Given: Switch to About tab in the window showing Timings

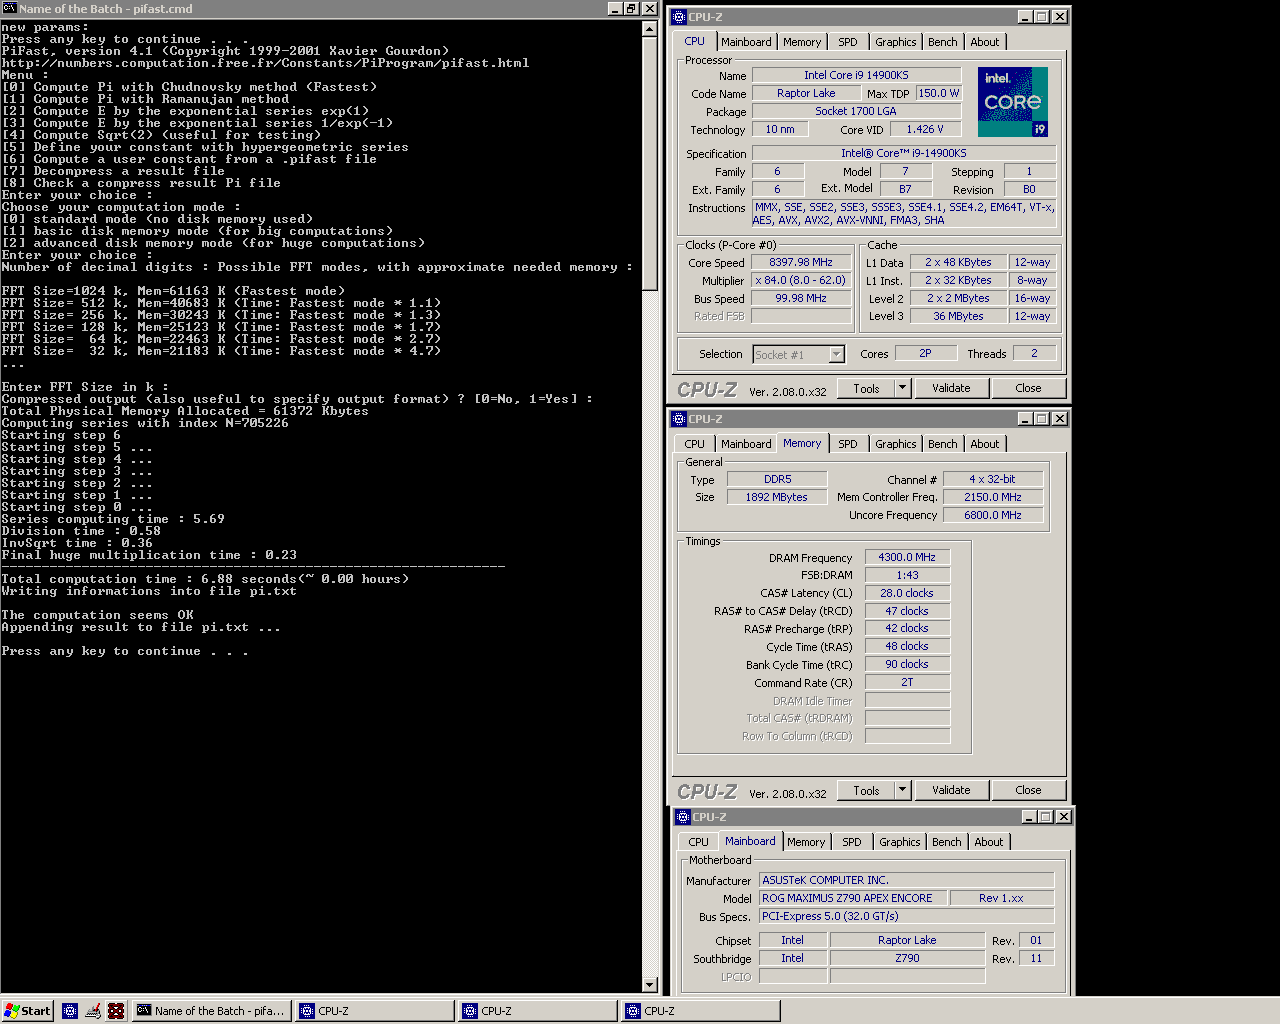Looking at the screenshot, I should 985,444.
